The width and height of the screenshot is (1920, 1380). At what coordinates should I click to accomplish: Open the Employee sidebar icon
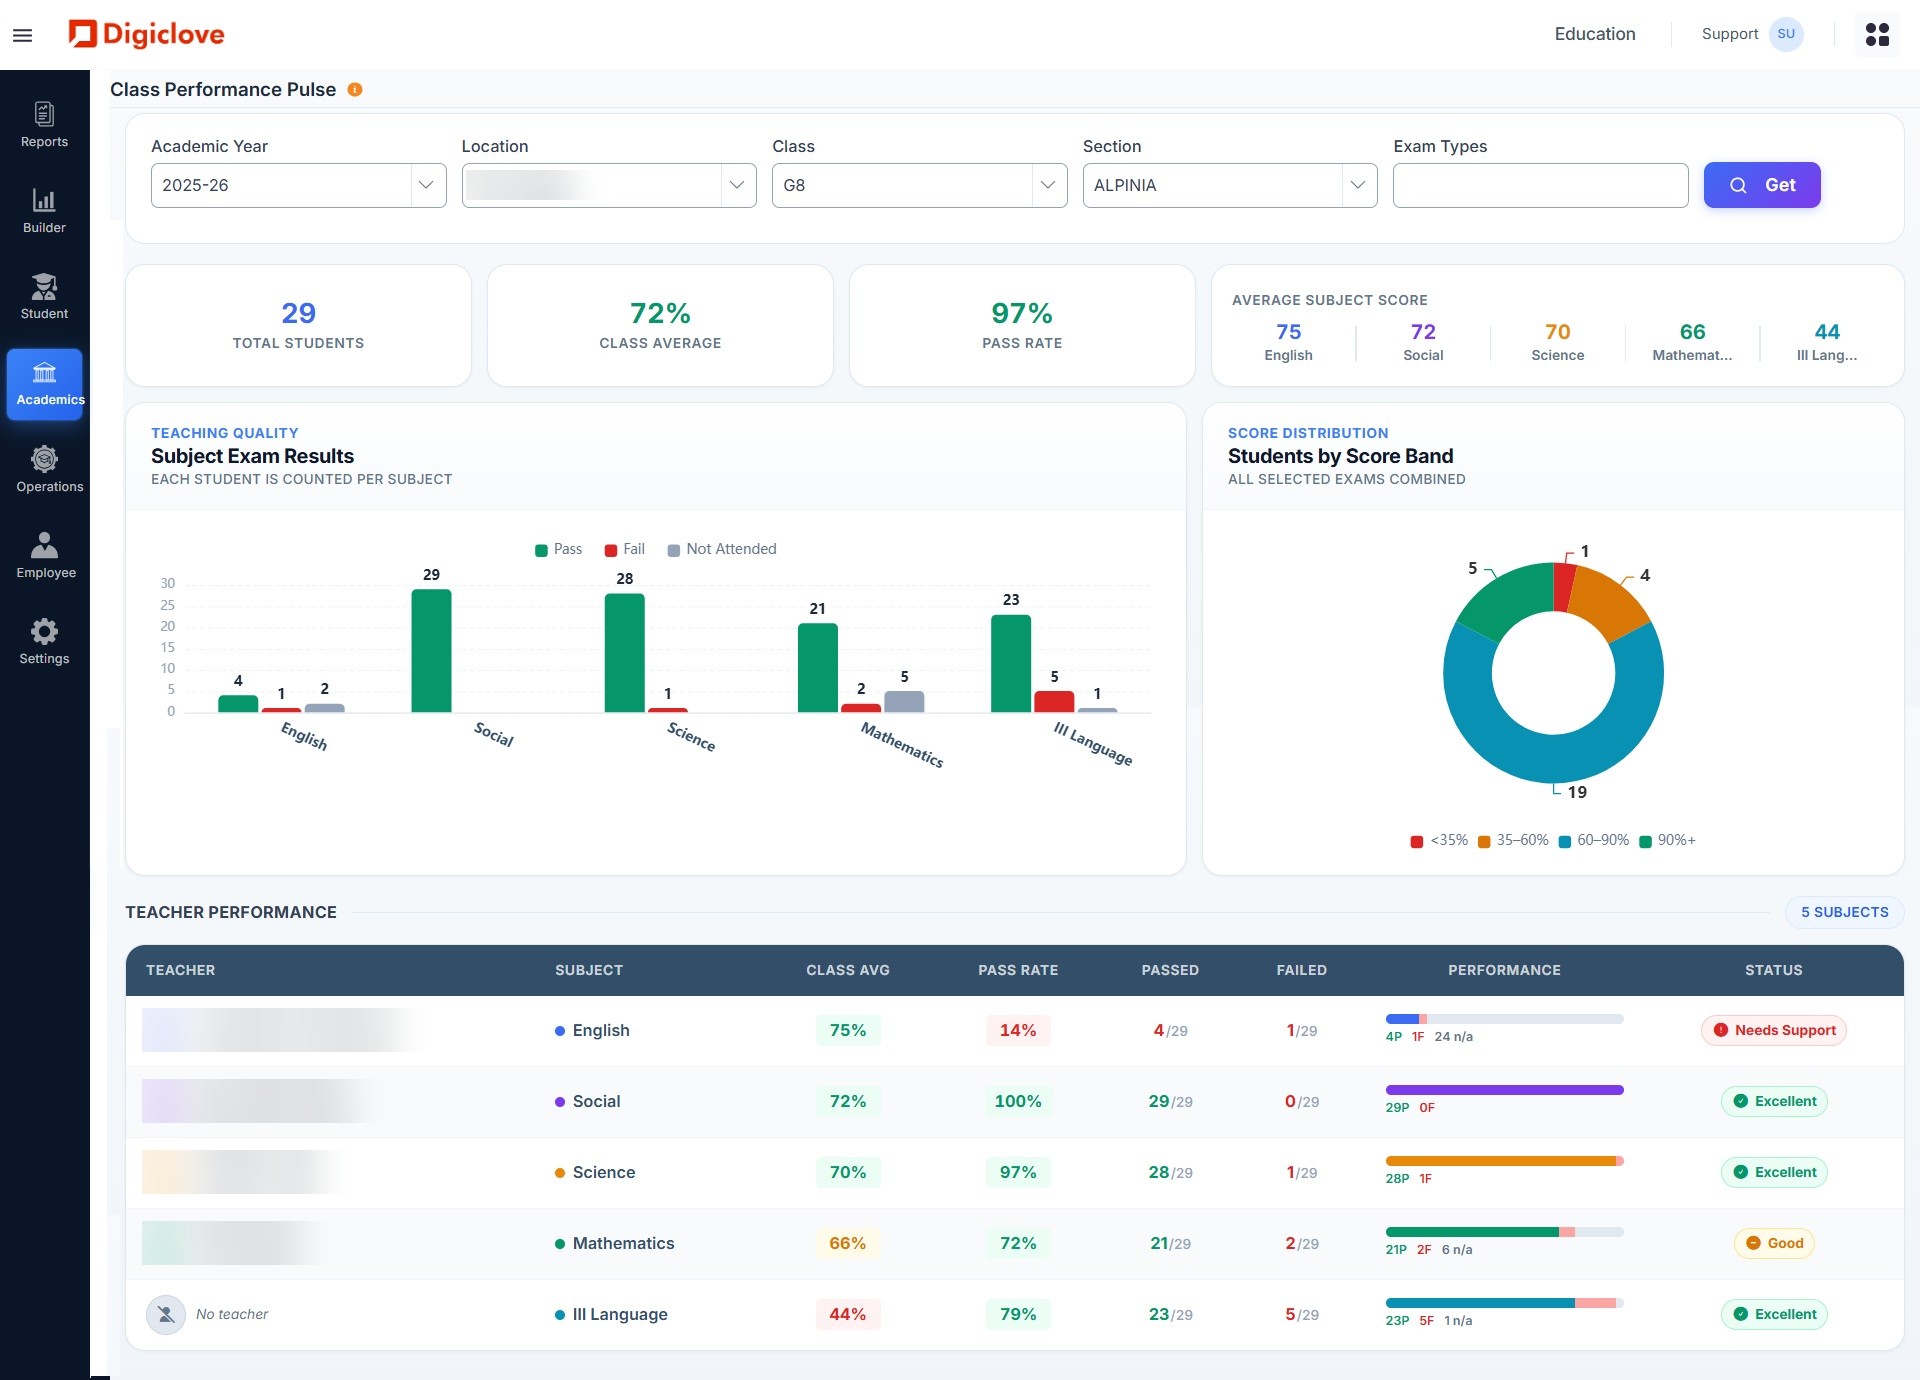(45, 556)
